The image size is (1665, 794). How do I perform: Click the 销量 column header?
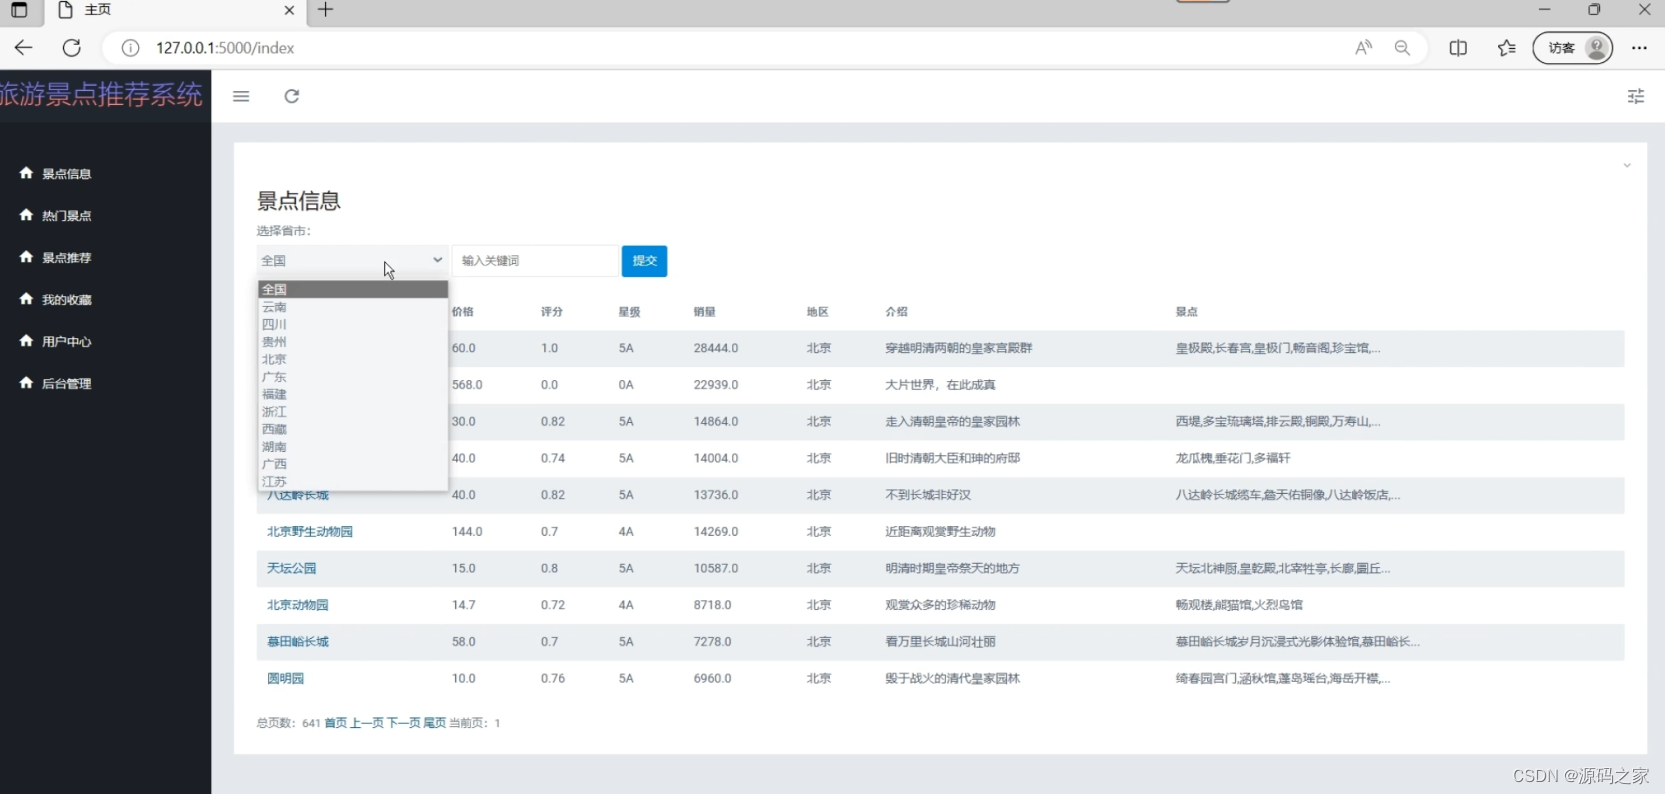point(705,312)
